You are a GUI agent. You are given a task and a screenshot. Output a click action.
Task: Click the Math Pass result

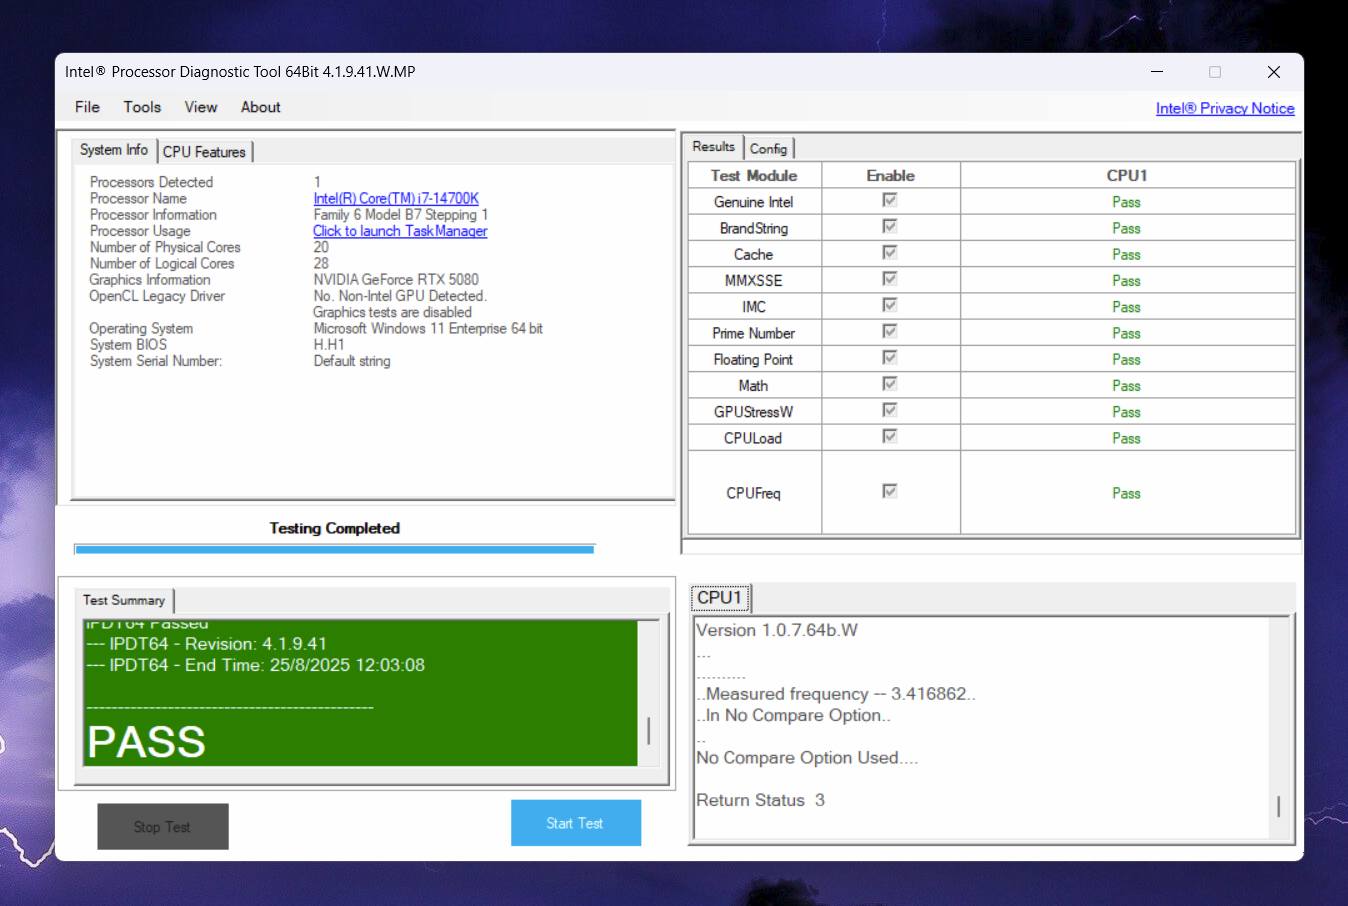pyautogui.click(x=1127, y=386)
